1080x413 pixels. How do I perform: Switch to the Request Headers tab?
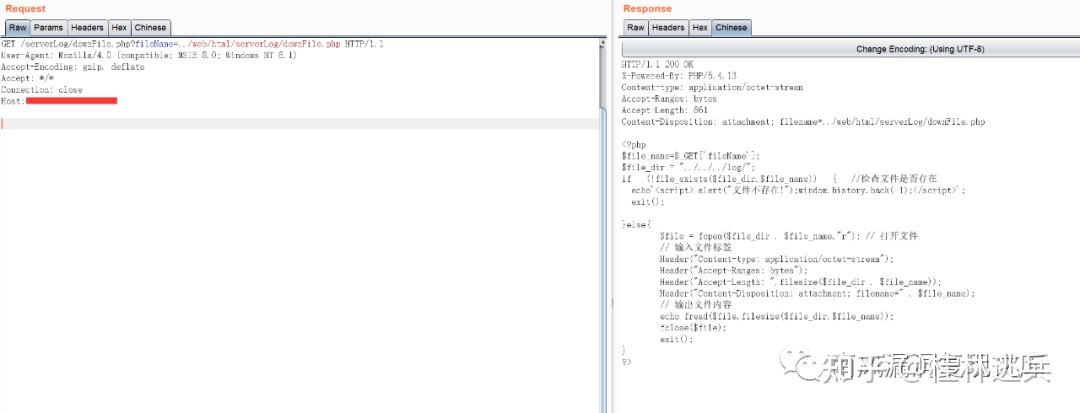pos(87,28)
